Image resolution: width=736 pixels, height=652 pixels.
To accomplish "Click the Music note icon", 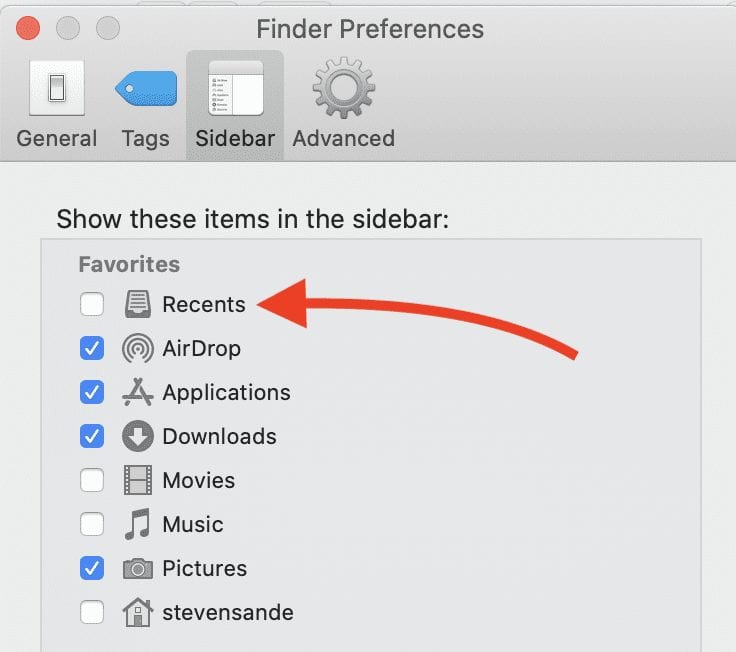I will click(138, 524).
